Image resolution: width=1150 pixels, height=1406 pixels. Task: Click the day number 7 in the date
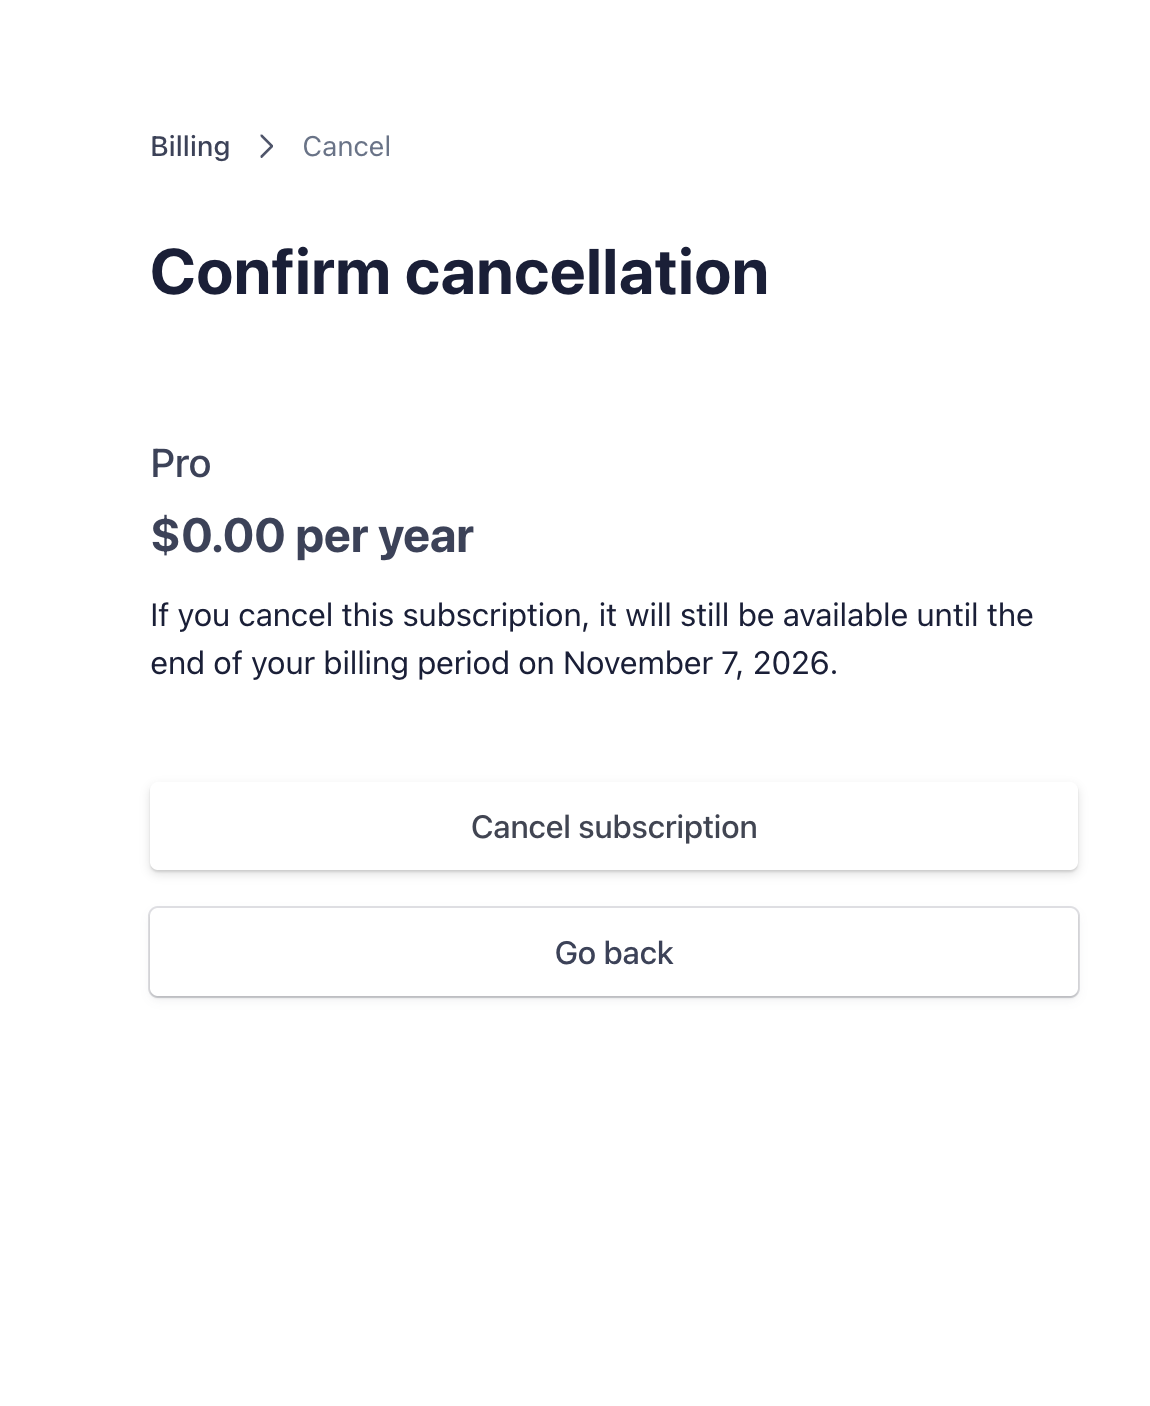click(x=729, y=663)
